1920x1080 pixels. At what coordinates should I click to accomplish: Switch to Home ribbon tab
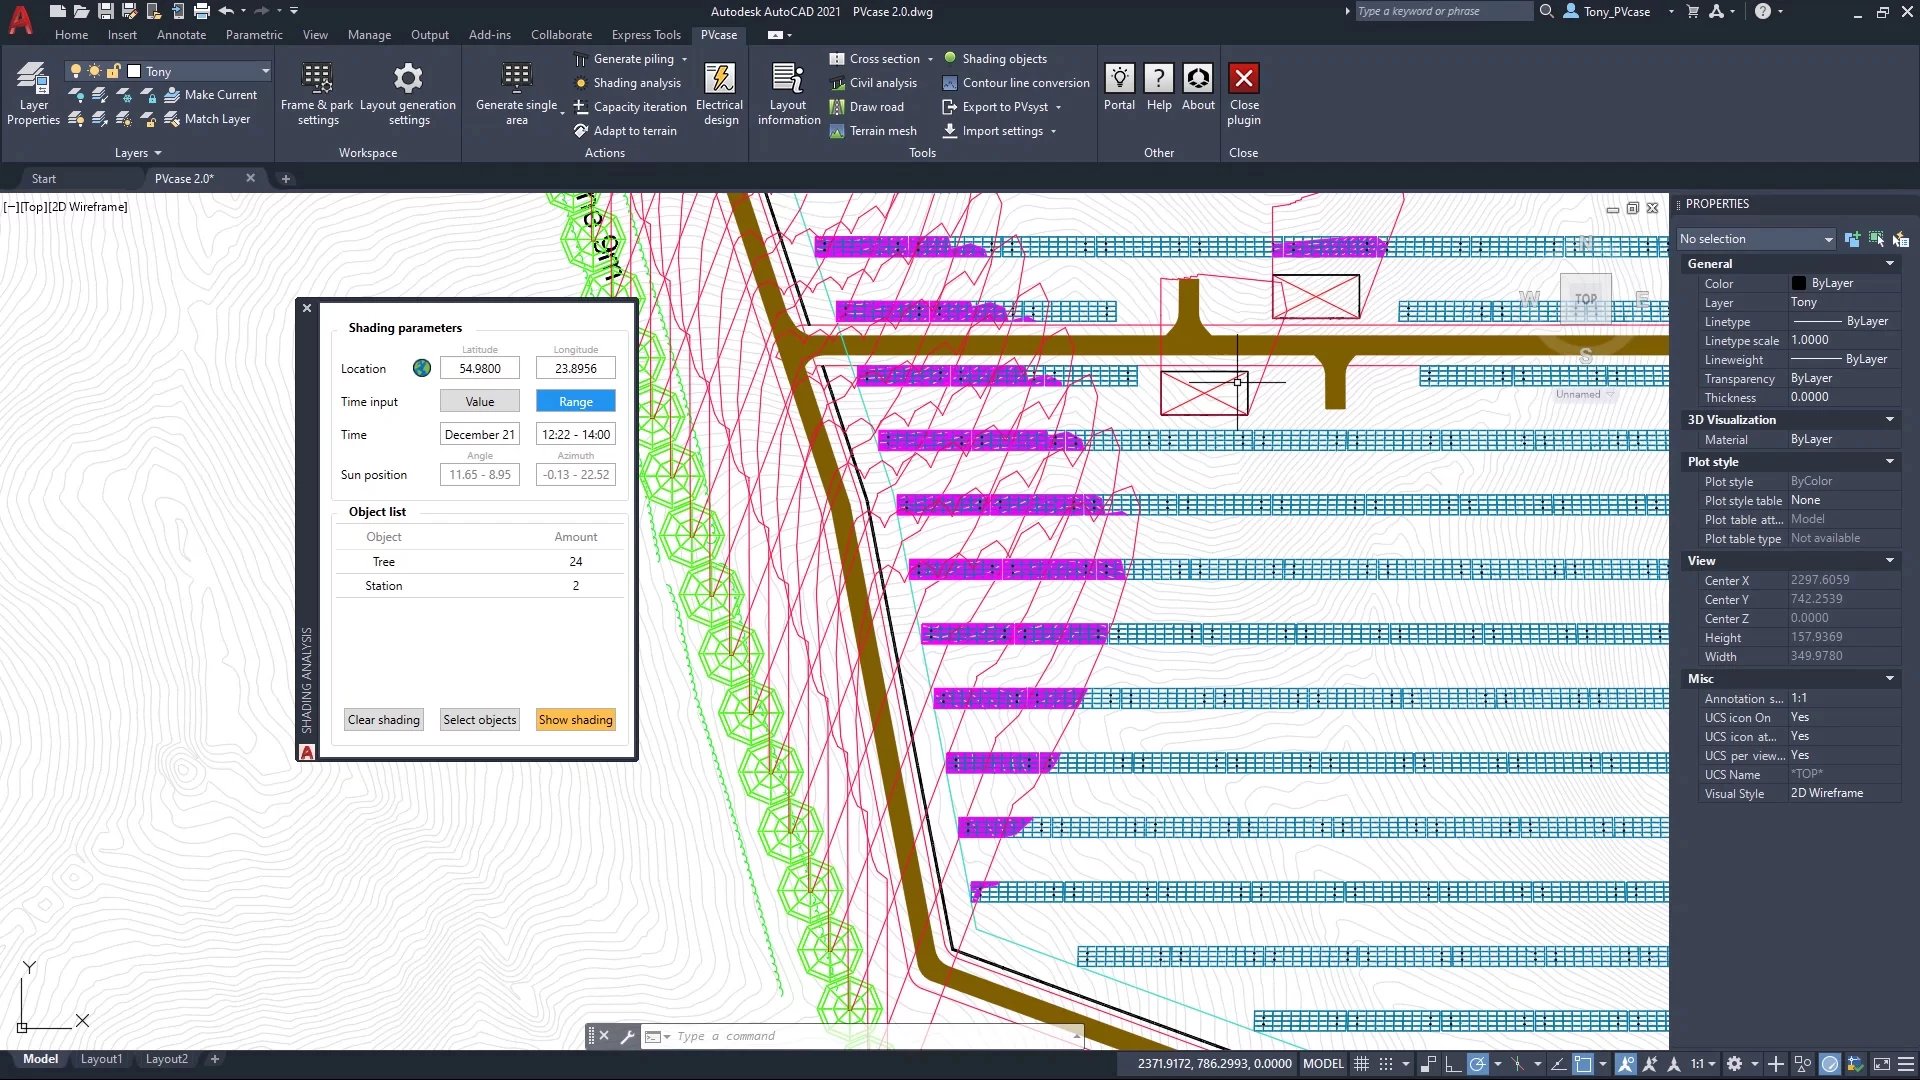point(71,35)
